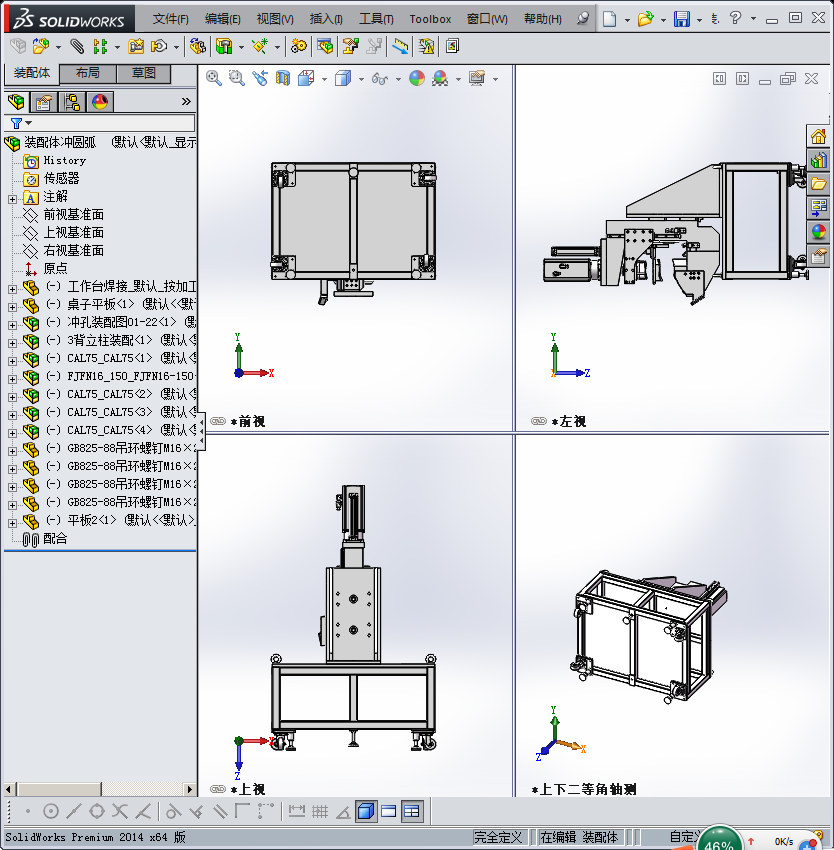Toggle the link-views icon beside *上视
834x850 pixels.
[x=218, y=789]
